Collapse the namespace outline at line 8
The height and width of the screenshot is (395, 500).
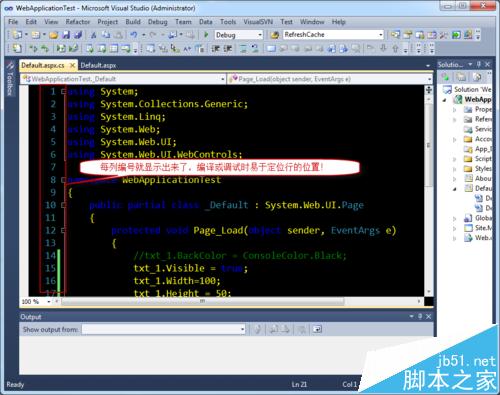(63, 180)
